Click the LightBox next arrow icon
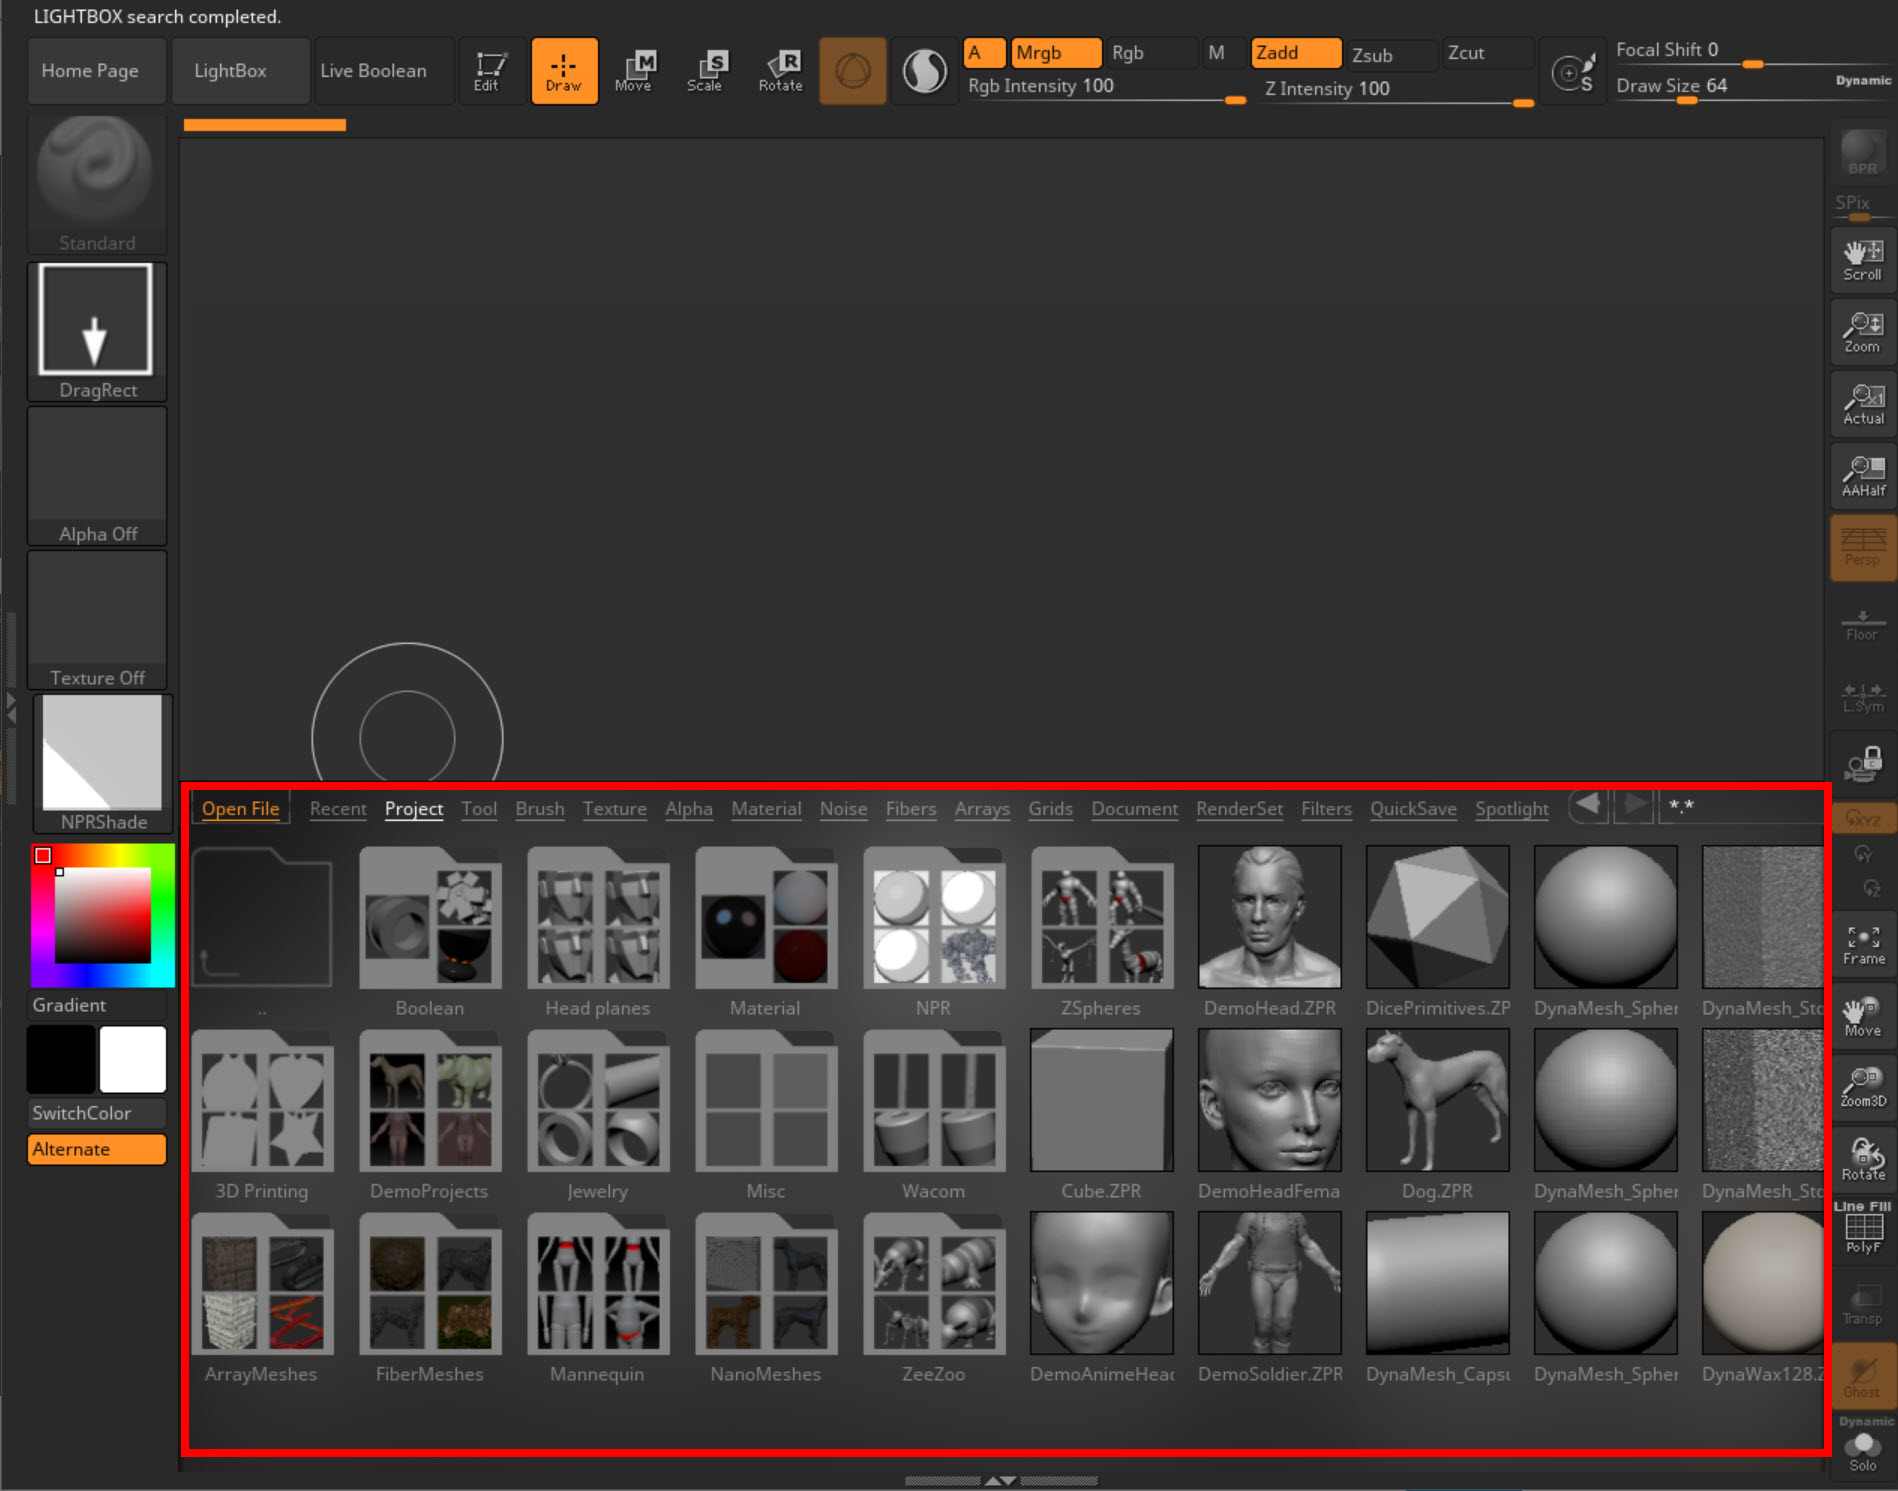Image resolution: width=1898 pixels, height=1491 pixels. pos(1634,805)
